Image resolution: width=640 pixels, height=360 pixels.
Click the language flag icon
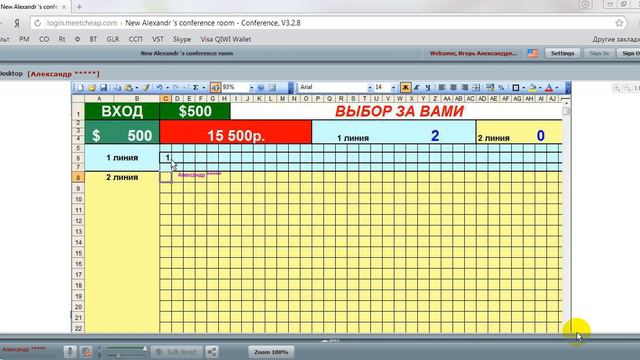[x=533, y=53]
